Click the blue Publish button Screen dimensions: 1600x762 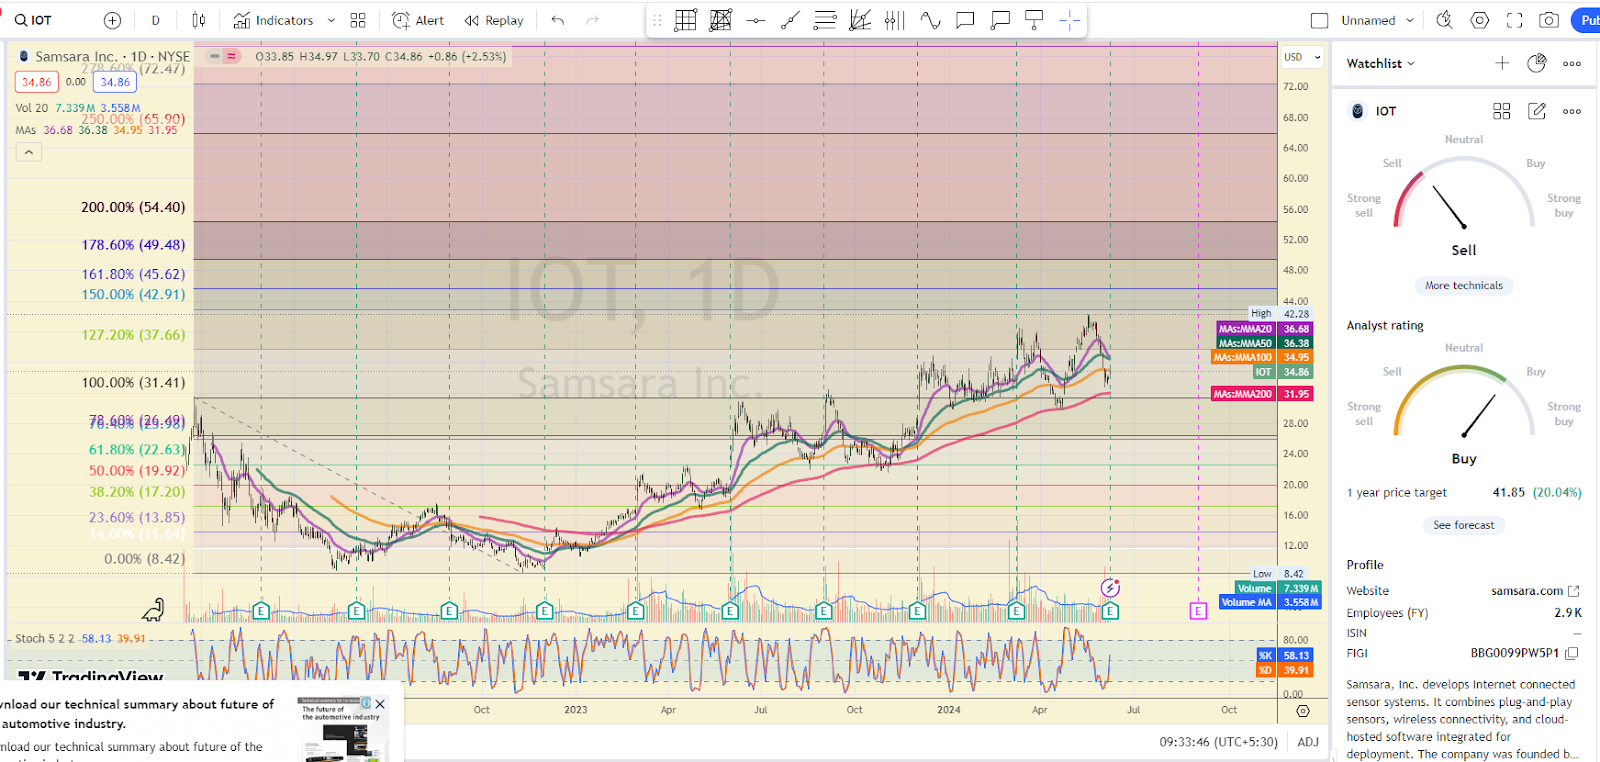click(1586, 20)
